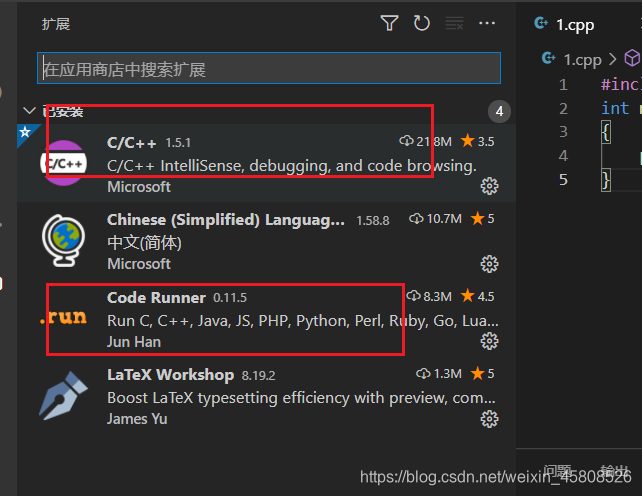Viewport: 642px width, 496px height.
Task: Open the extensions view more actions menu
Action: point(487,23)
